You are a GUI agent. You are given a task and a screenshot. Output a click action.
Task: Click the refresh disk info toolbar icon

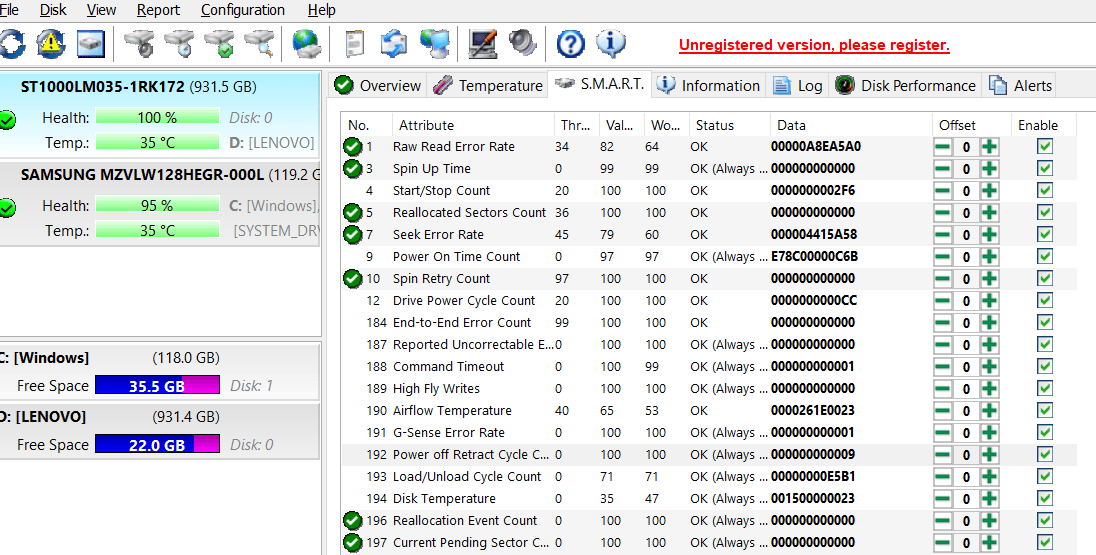[x=13, y=44]
